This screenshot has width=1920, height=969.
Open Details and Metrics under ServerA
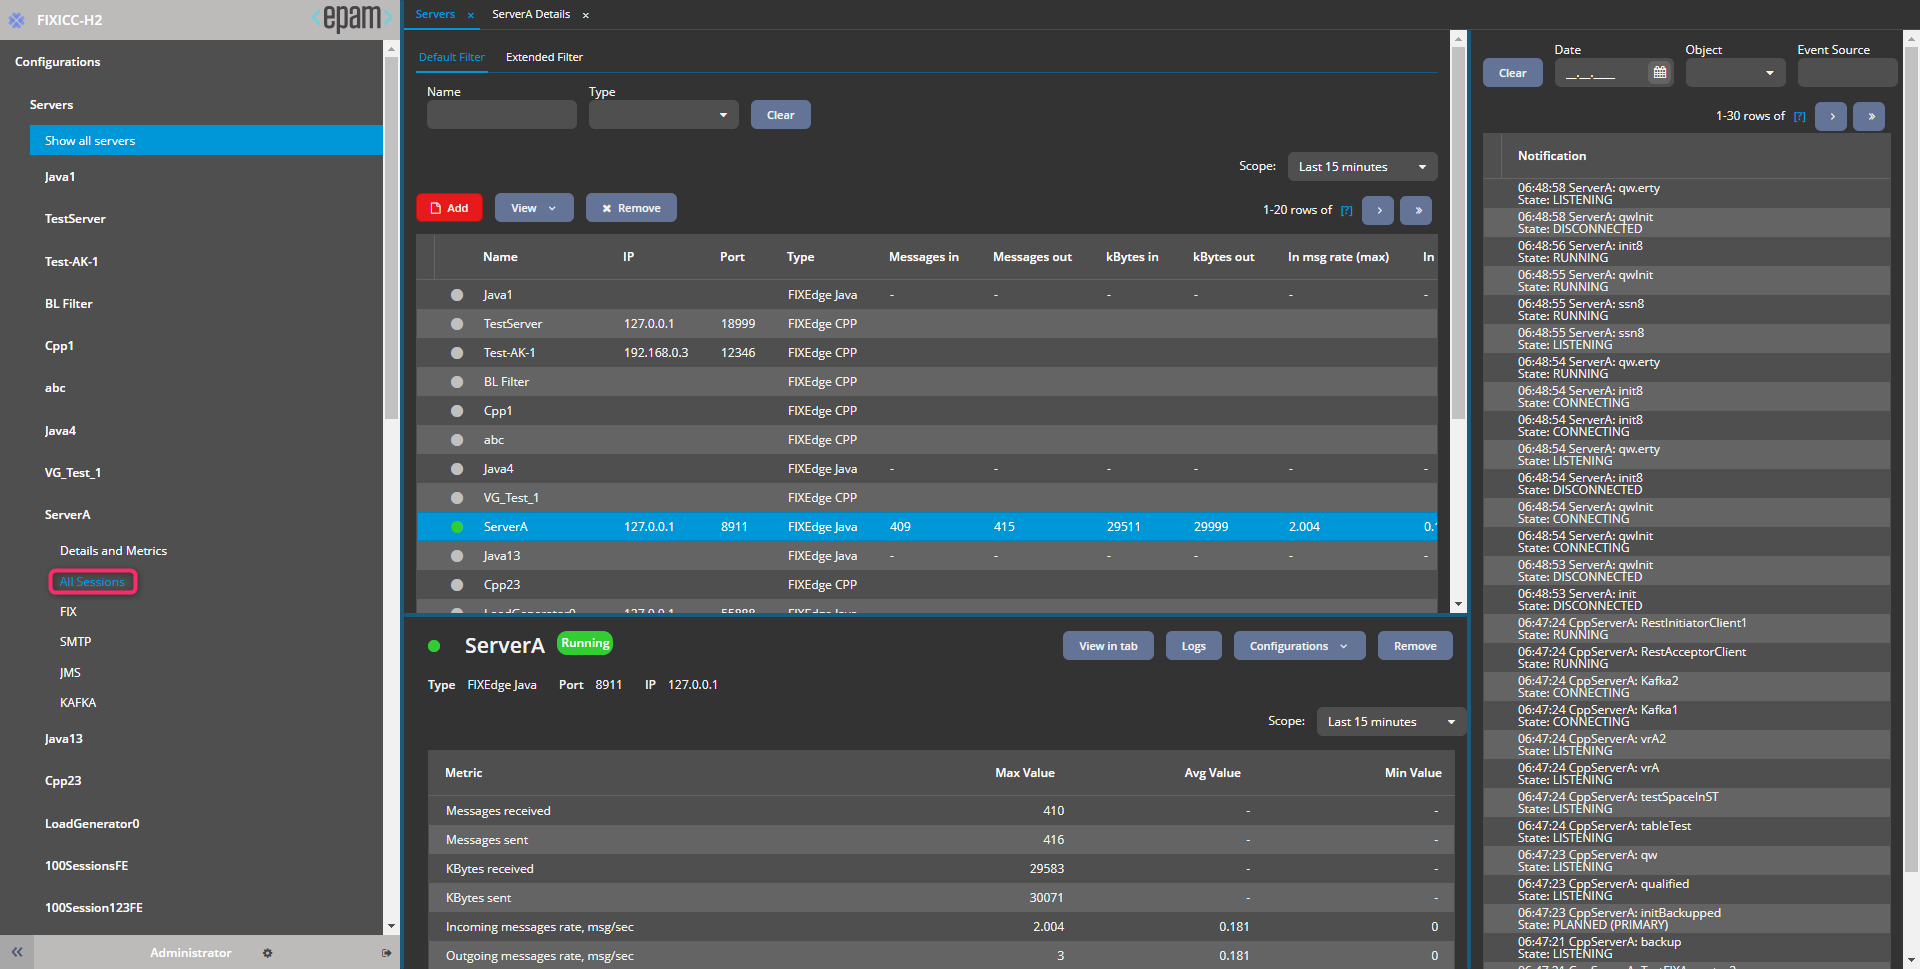coord(113,551)
